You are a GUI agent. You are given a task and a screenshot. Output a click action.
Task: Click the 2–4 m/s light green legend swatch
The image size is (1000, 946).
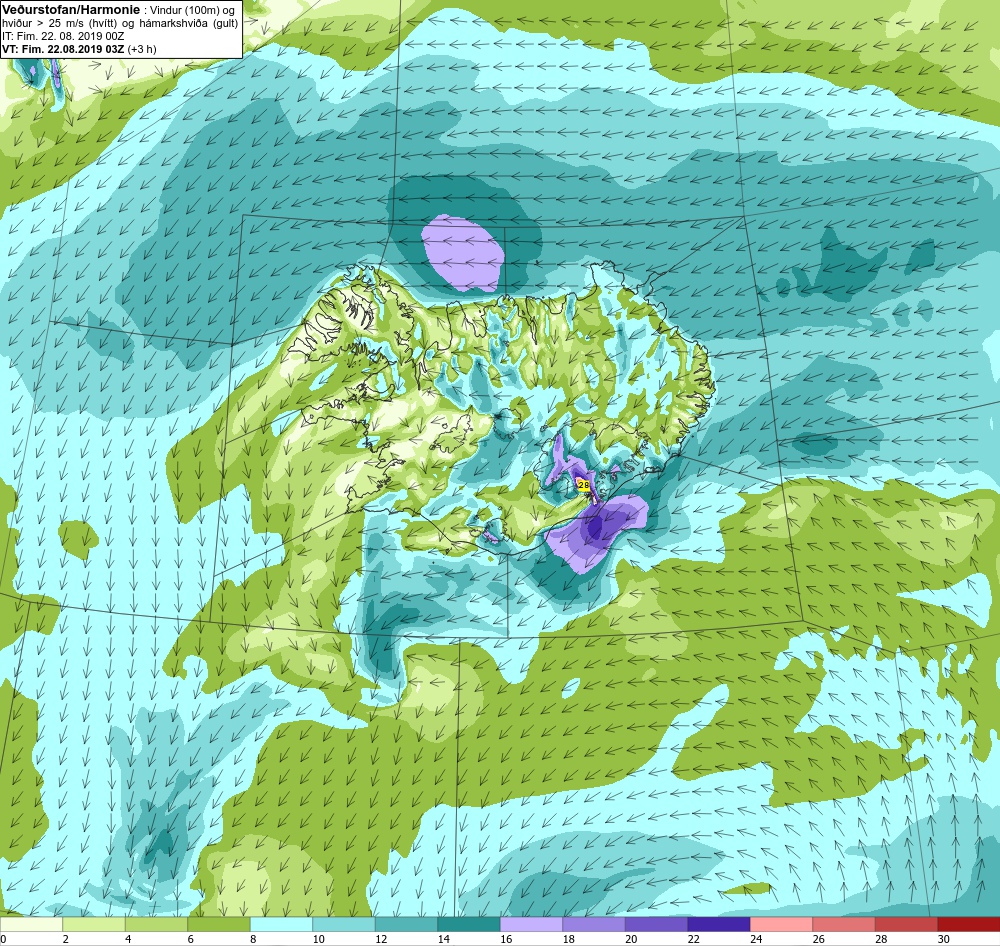(94, 924)
